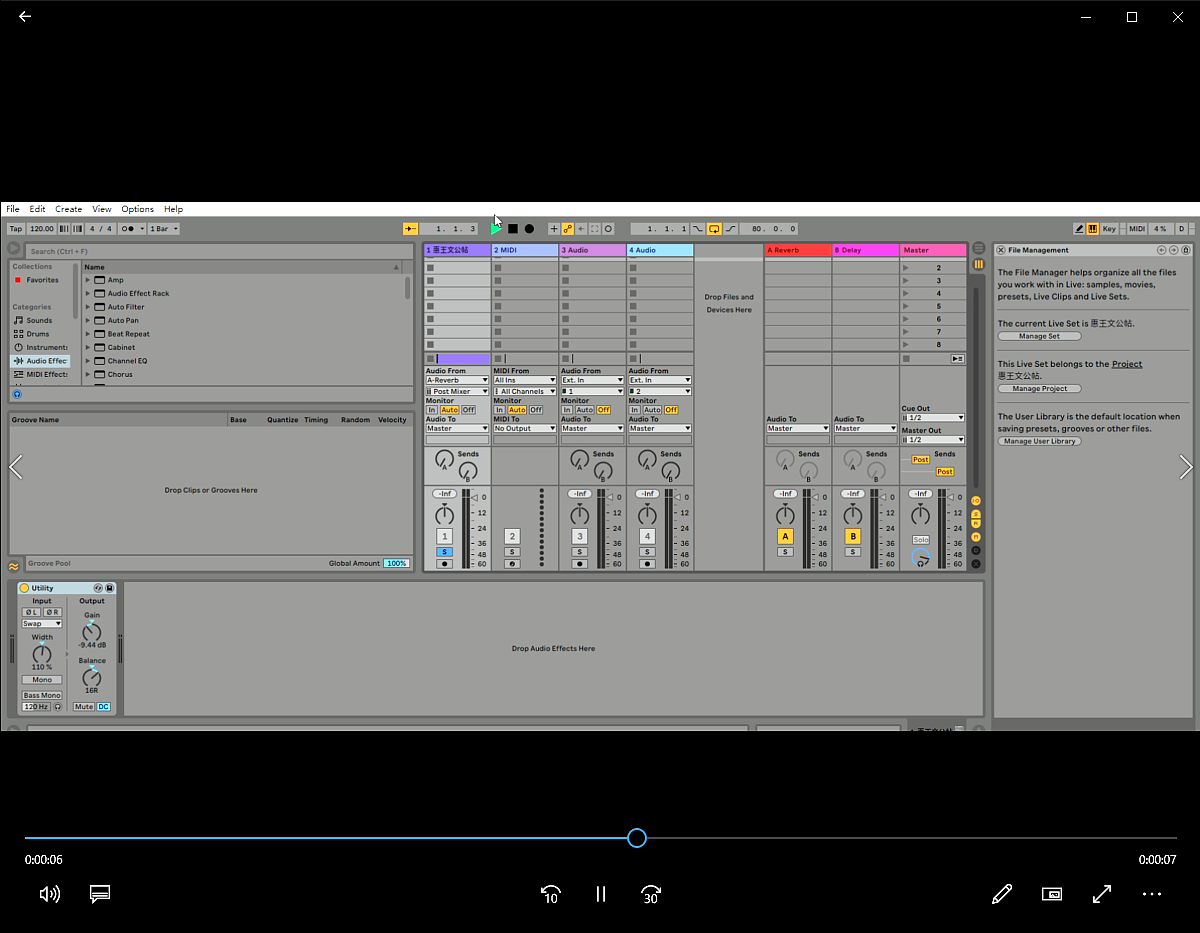Open video player volume control
1200x933 pixels.
coord(49,894)
